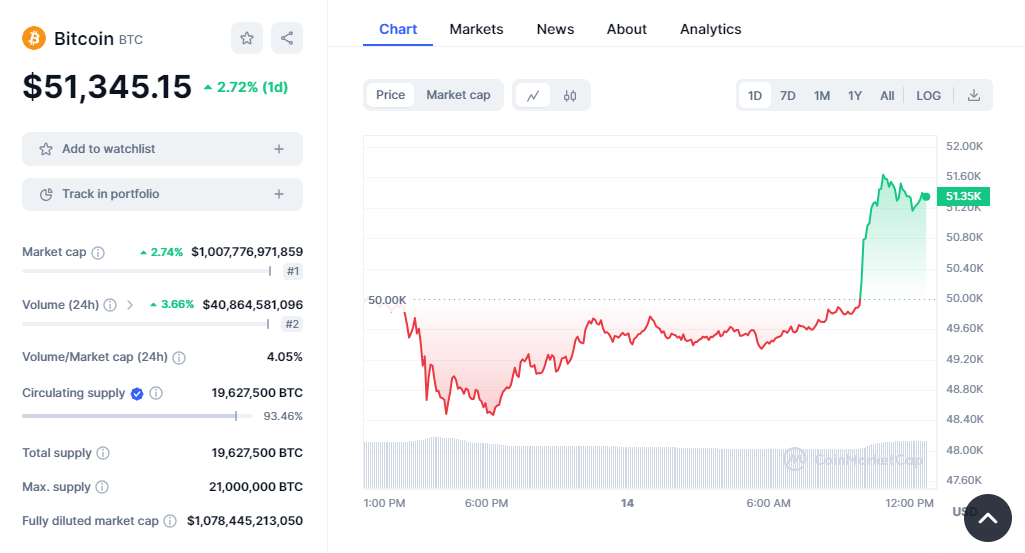The width and height of the screenshot is (1025, 553).
Task: Click the Volume (24h) rank bar
Action: point(146,324)
